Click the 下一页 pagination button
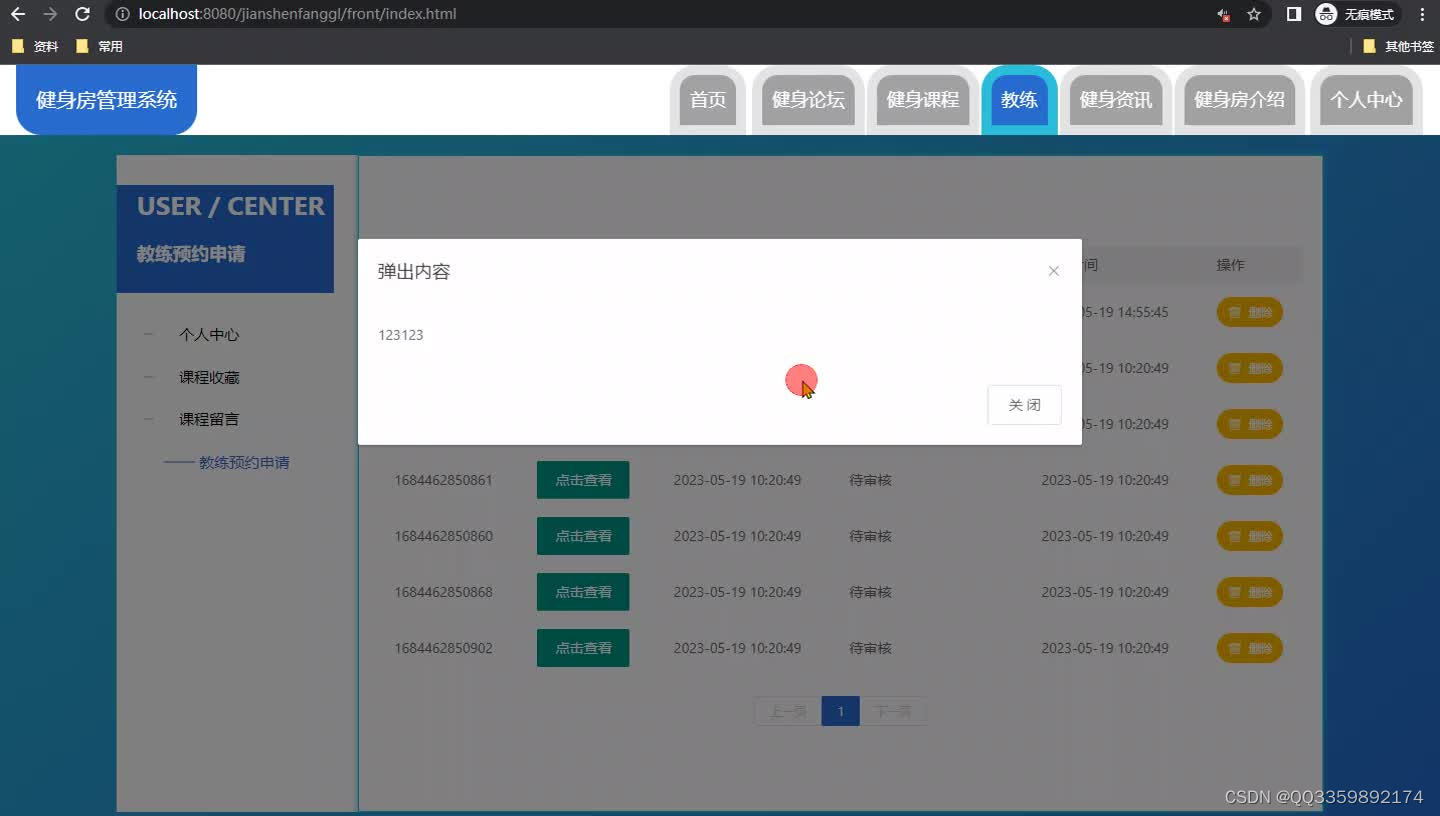The height and width of the screenshot is (816, 1440). [893, 712]
